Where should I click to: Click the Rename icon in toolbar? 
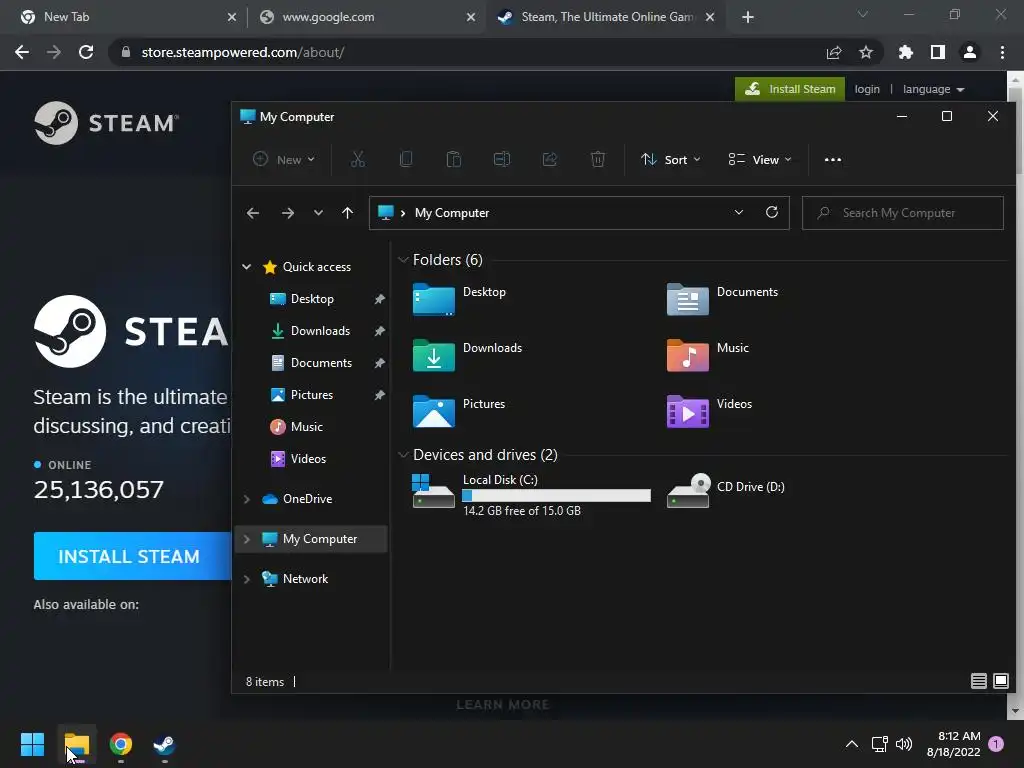point(502,159)
